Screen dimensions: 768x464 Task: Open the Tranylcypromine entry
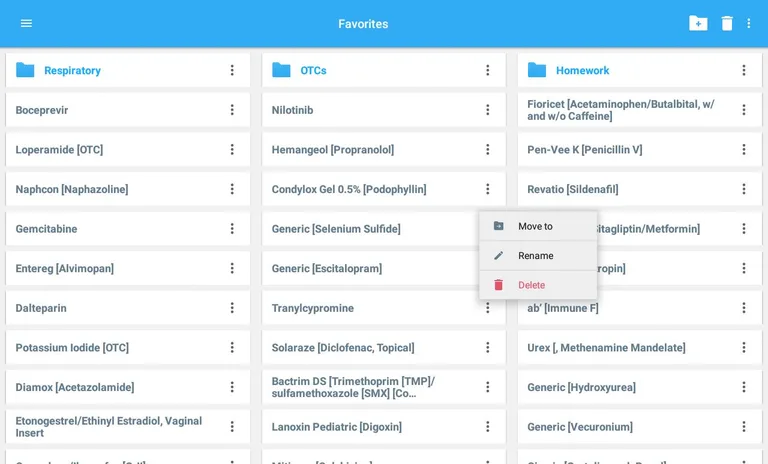point(384,308)
